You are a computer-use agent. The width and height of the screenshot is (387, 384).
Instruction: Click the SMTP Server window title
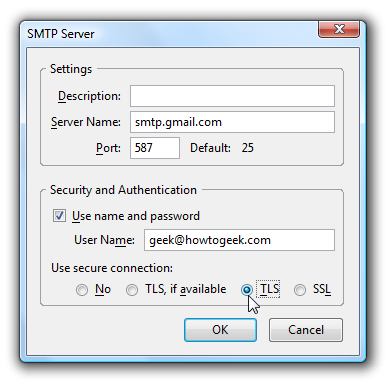tap(61, 34)
